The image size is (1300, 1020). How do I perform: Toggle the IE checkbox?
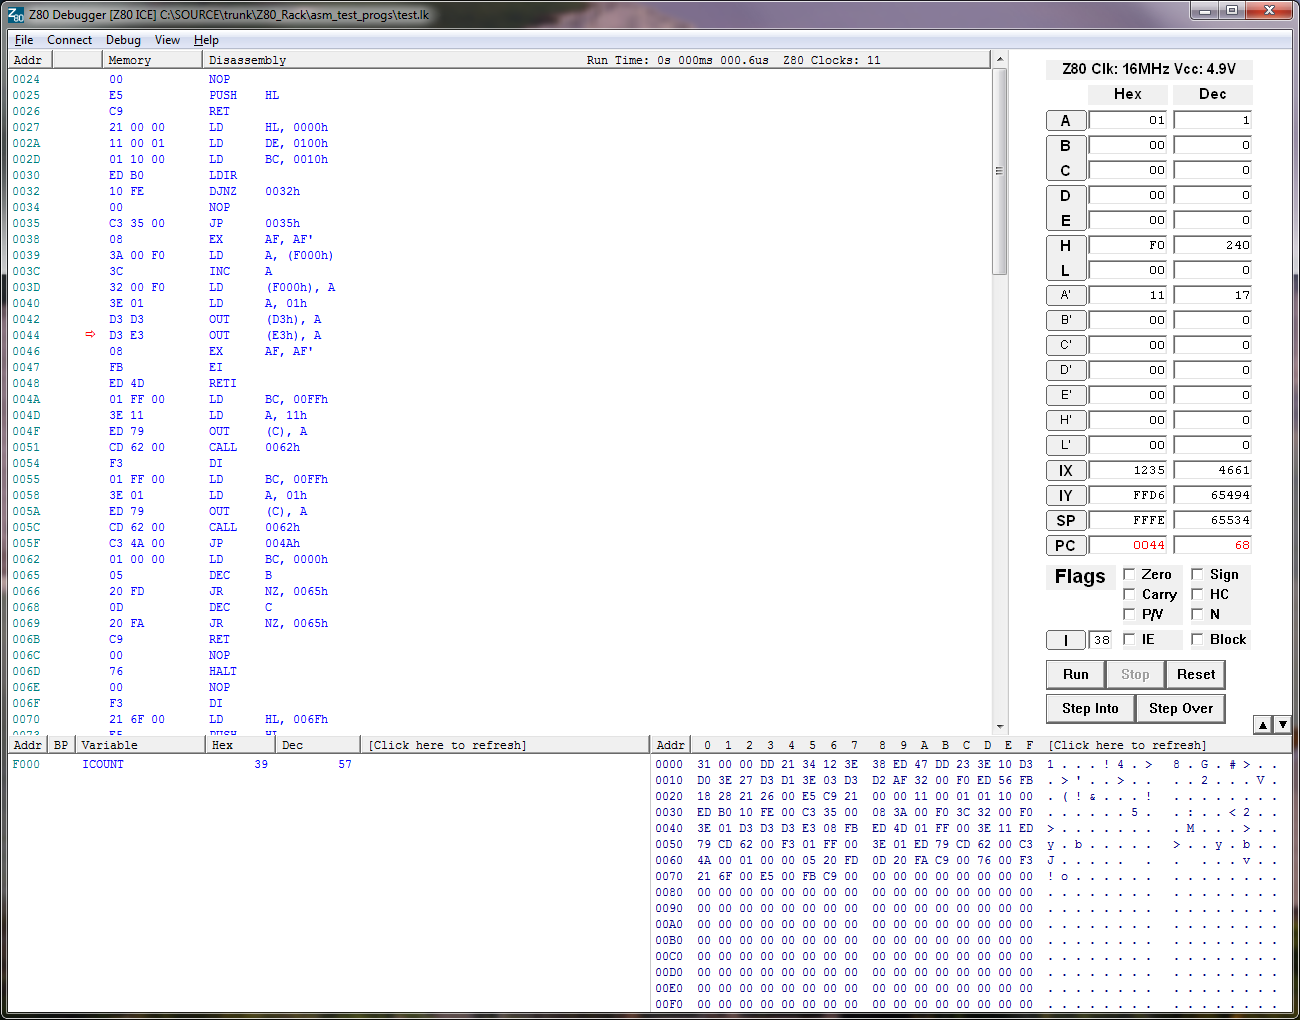1129,639
